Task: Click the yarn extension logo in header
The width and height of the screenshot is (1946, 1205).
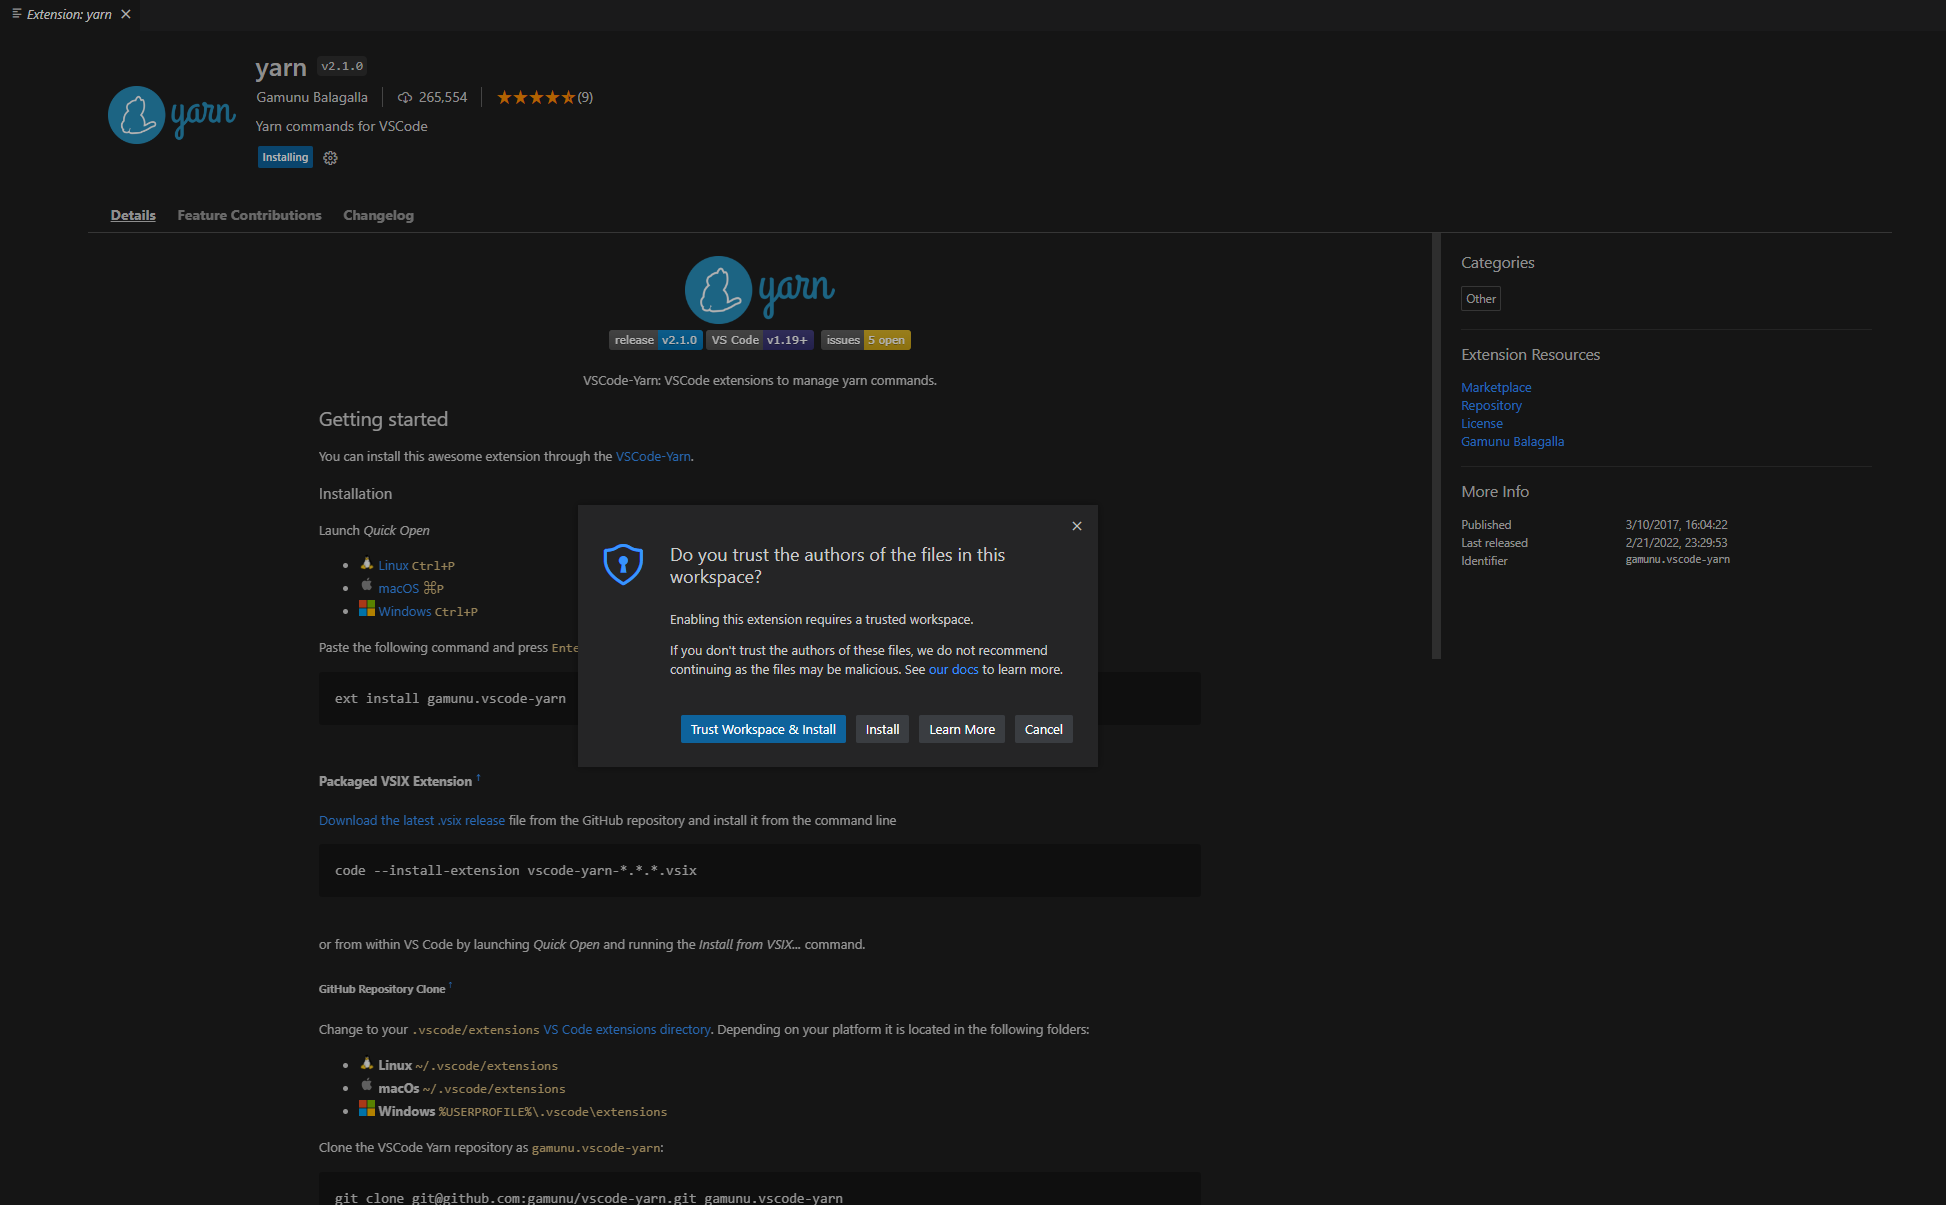Action: (171, 115)
